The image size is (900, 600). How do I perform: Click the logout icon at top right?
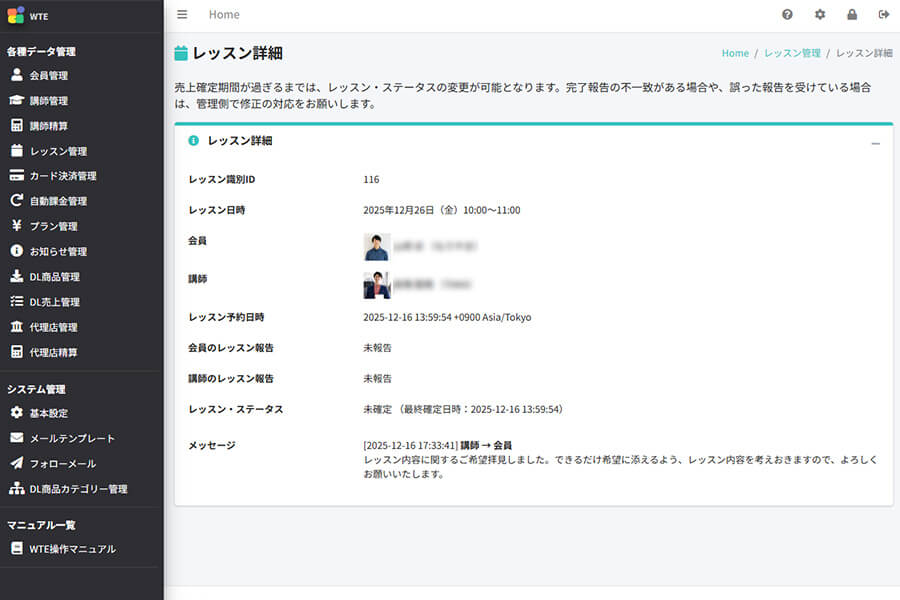(883, 14)
